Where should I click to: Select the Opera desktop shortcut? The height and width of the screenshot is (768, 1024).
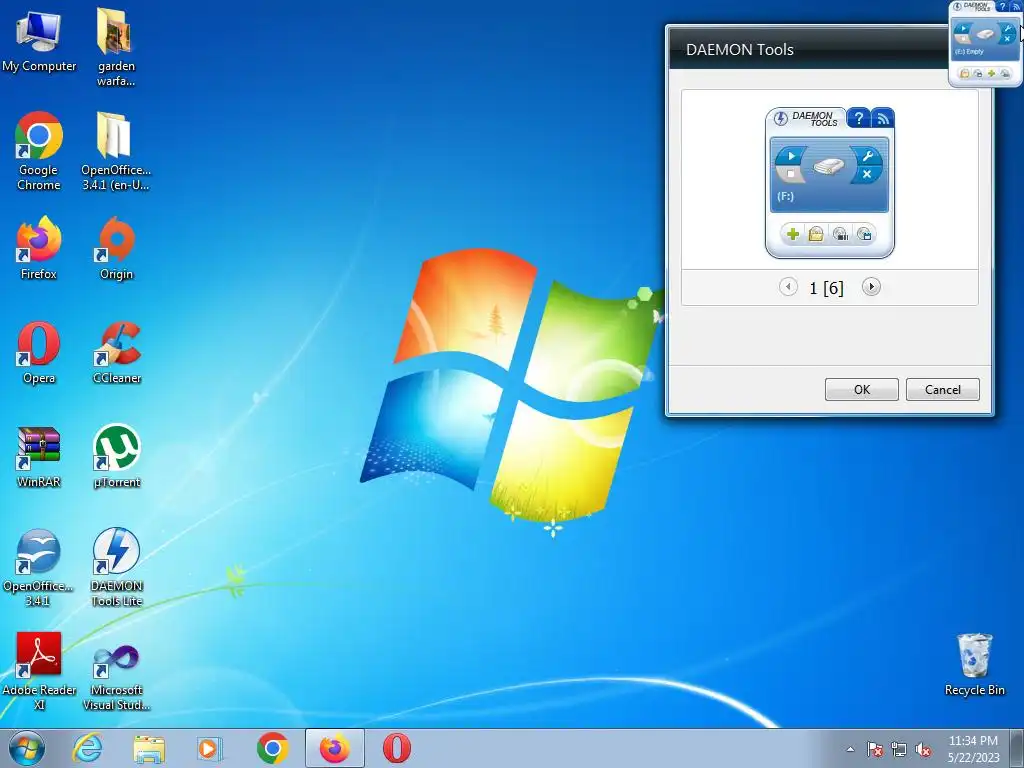click(x=39, y=353)
